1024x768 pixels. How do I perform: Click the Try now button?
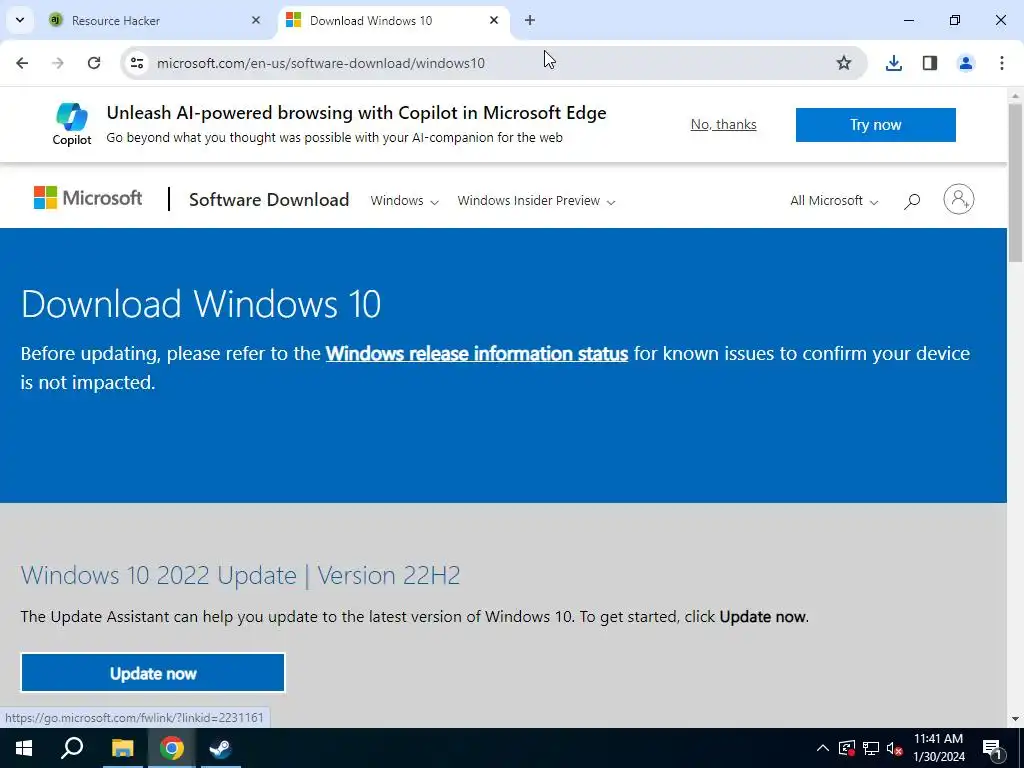pos(876,125)
